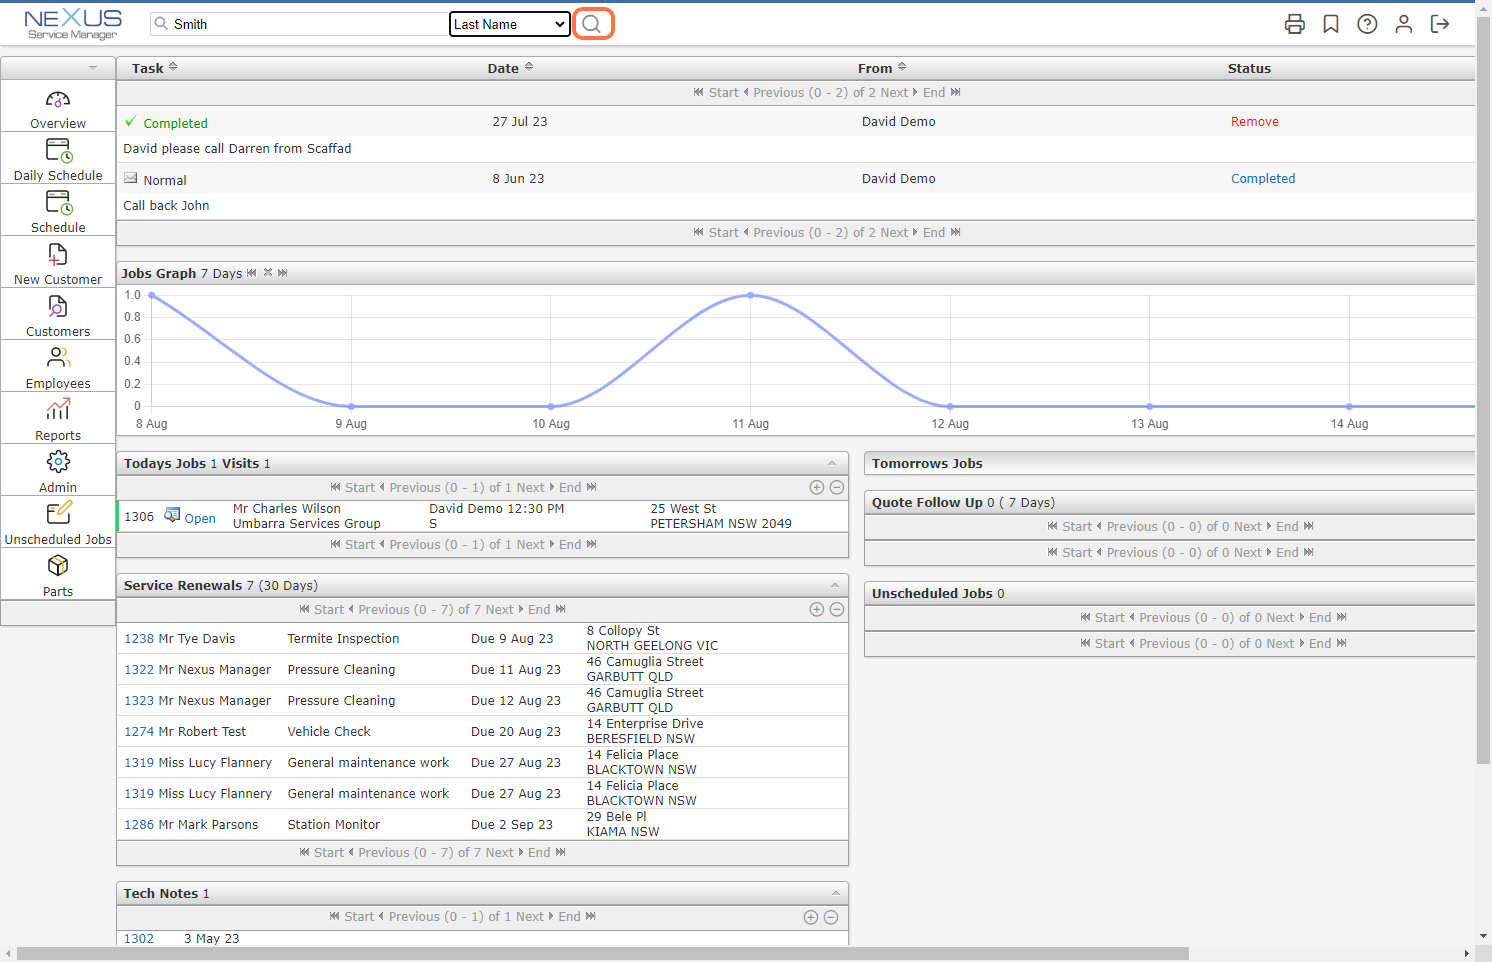Select Unscheduled Jobs in the navigation menu
The image size is (1492, 962).
point(57,521)
